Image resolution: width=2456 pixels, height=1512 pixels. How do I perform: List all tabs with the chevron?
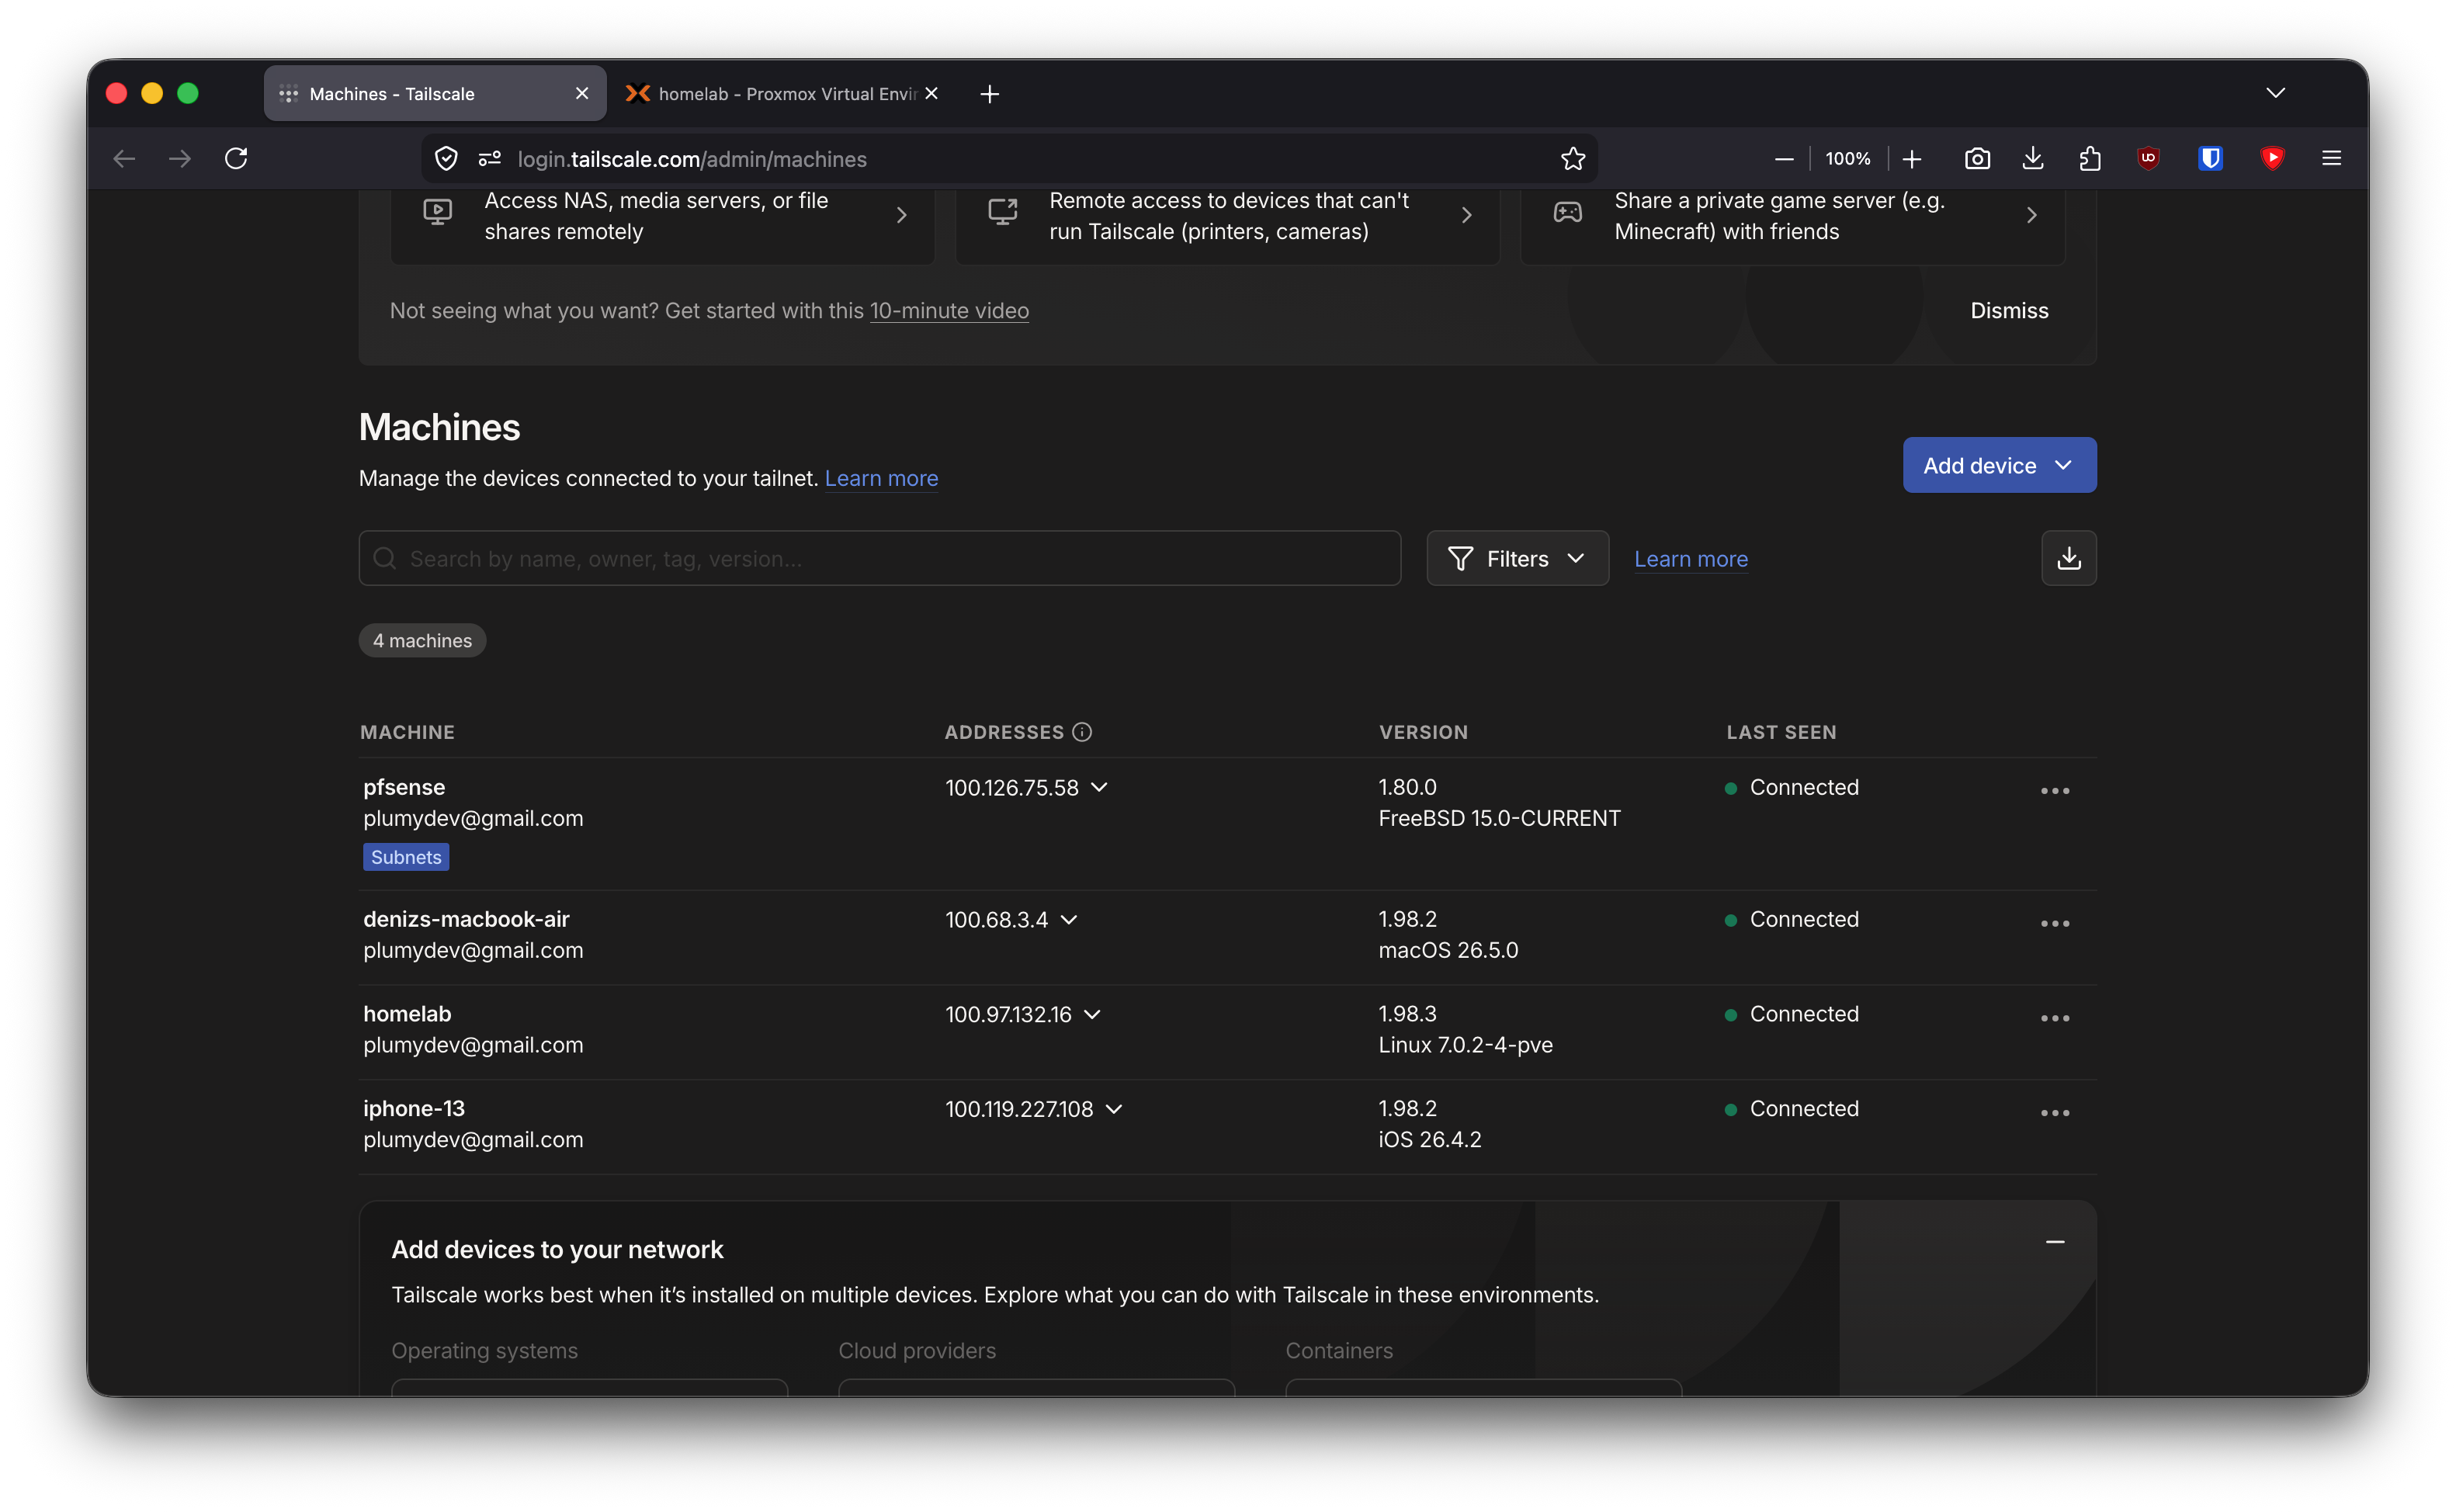[2275, 93]
